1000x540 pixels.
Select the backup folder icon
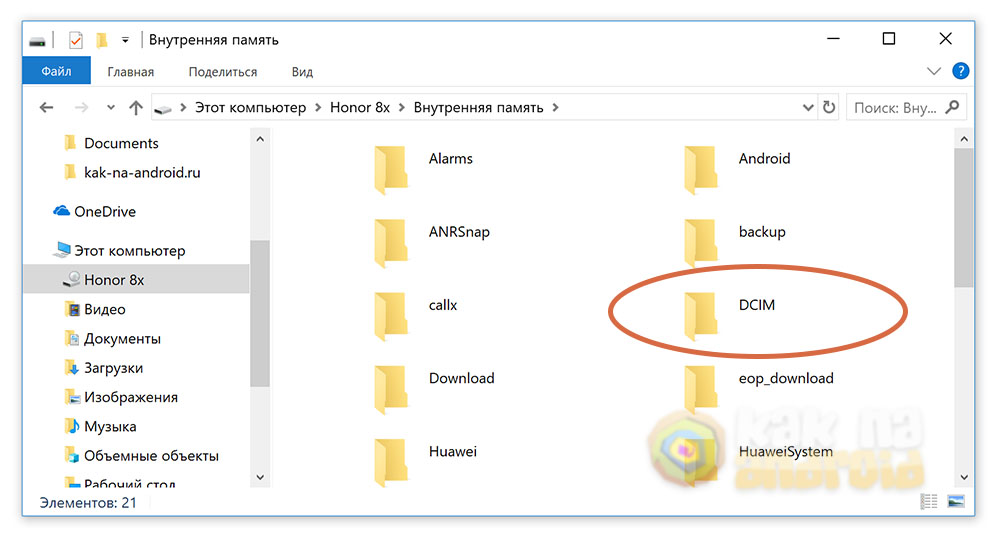(700, 243)
